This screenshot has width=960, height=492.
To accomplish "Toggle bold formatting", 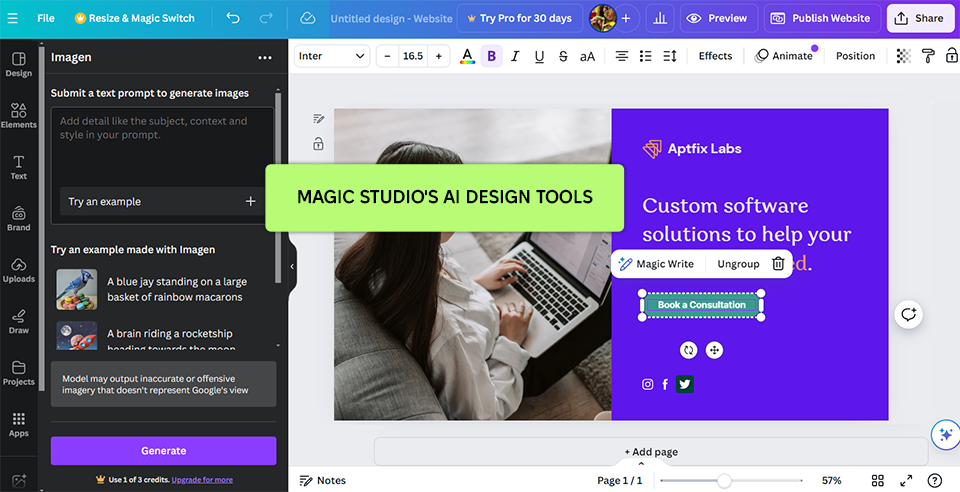I will coord(491,56).
